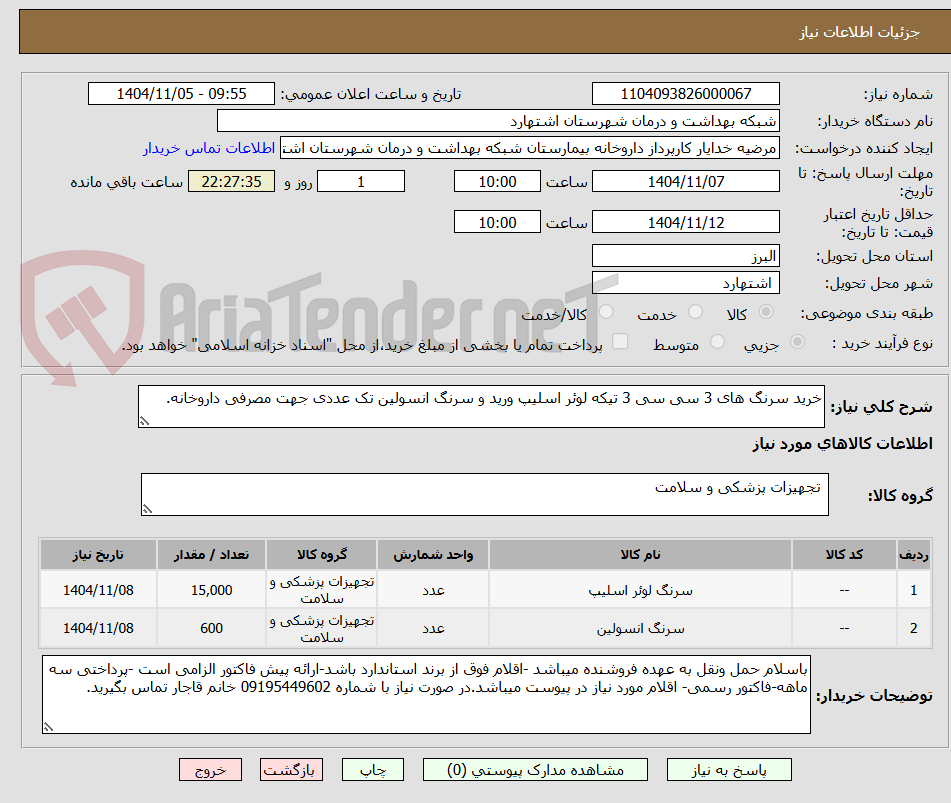Click the چاپ print button
The height and width of the screenshot is (803, 951).
coord(372,770)
